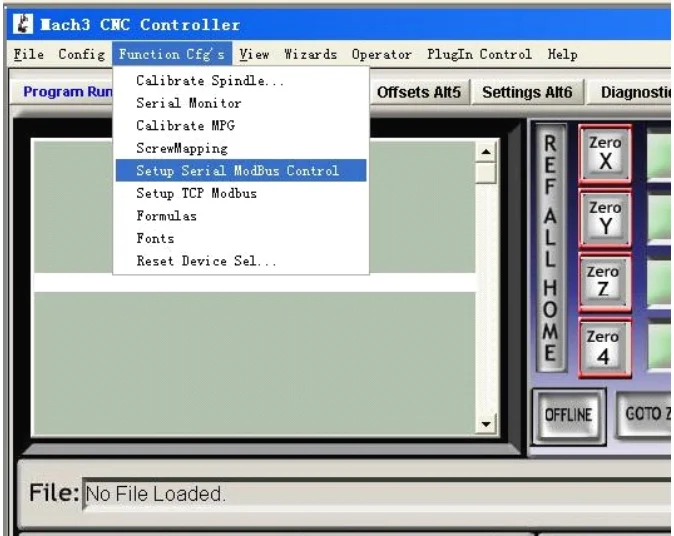This screenshot has width=674, height=536.
Task: Click the Zero Y button
Action: pyautogui.click(x=605, y=218)
